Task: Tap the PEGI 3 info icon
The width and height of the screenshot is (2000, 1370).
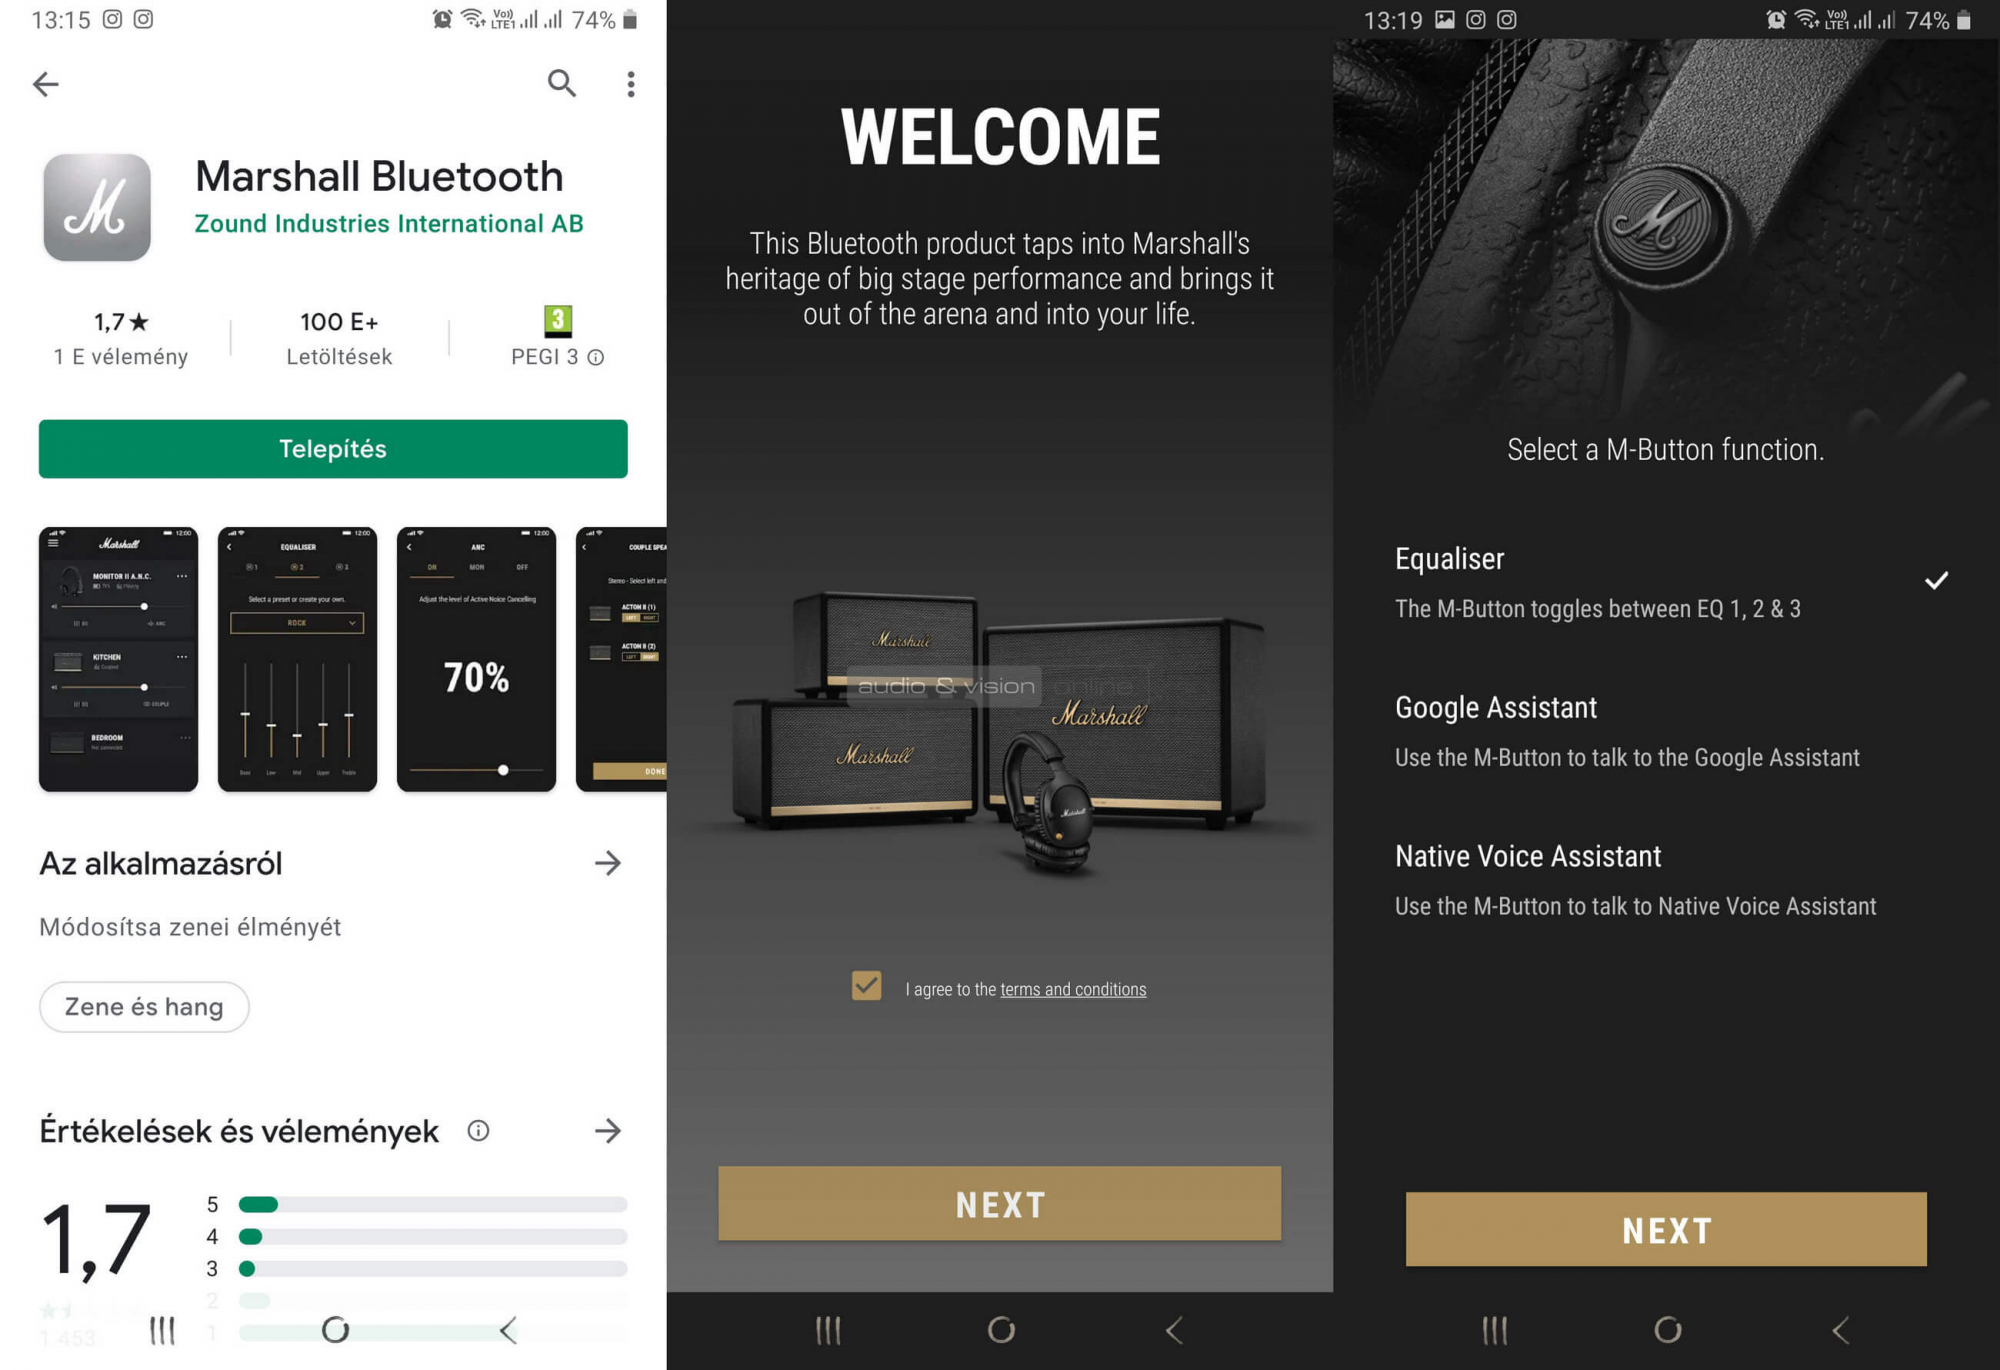Action: [x=596, y=358]
